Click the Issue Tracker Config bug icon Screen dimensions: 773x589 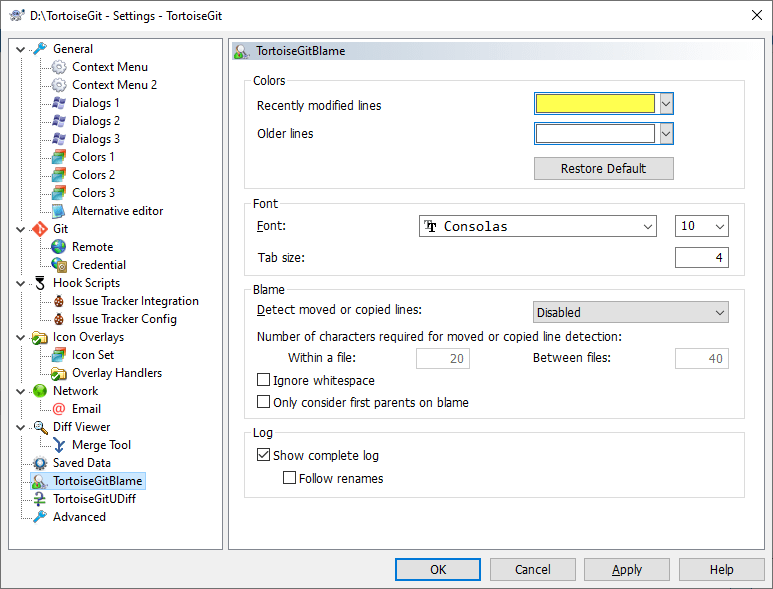point(59,319)
